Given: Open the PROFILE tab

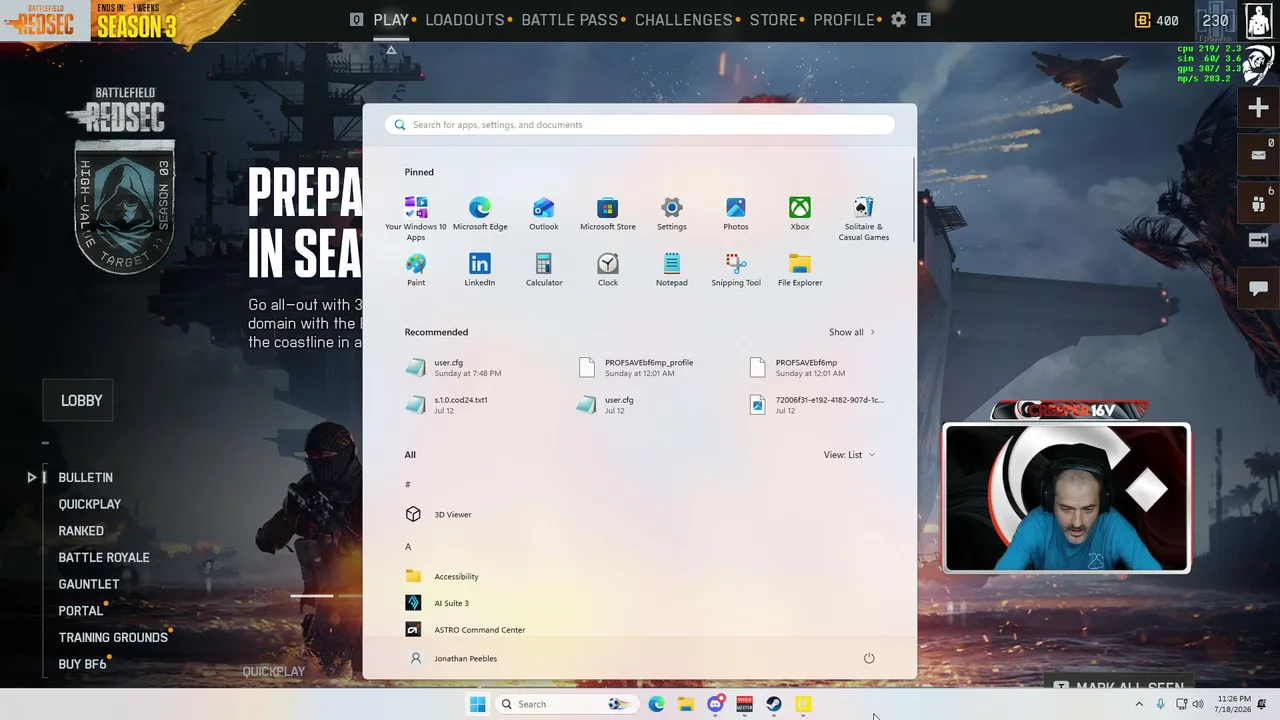Looking at the screenshot, I should (x=844, y=20).
